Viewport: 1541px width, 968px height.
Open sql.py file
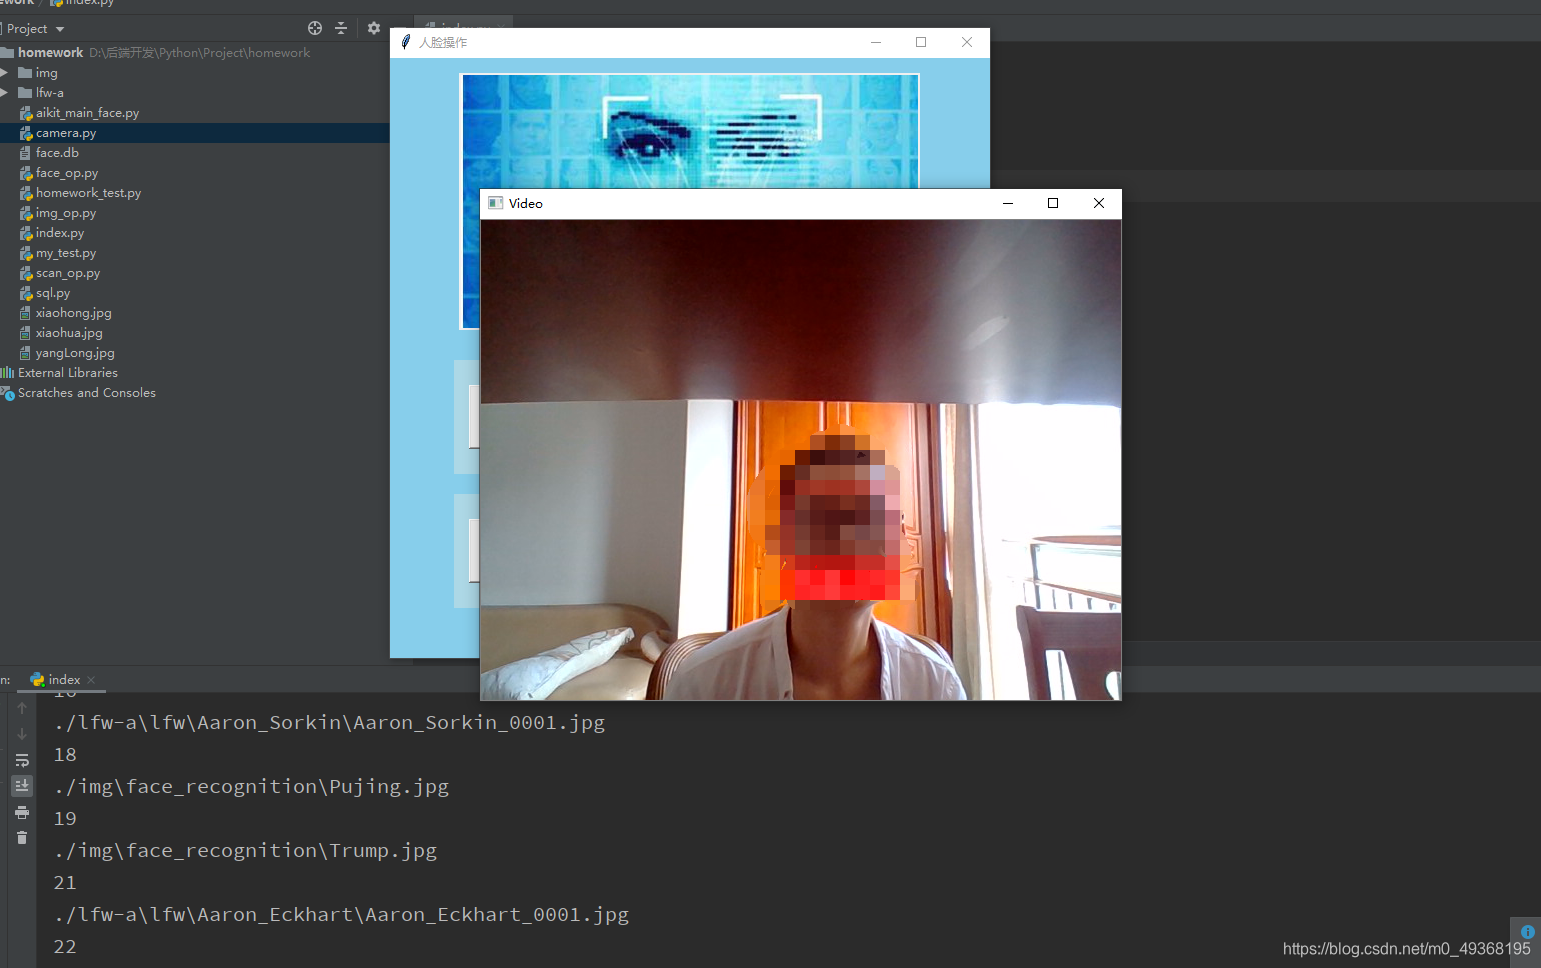[53, 293]
